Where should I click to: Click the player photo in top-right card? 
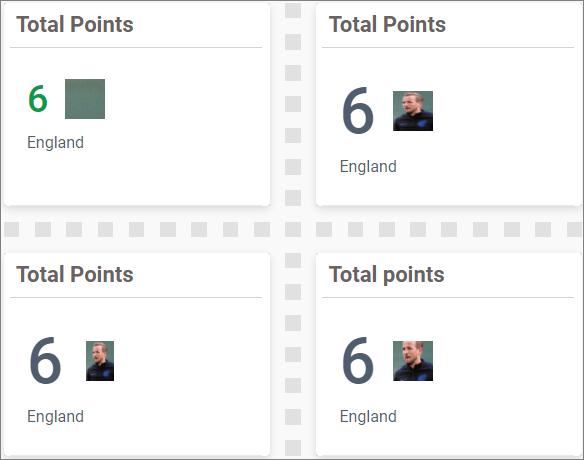pos(413,111)
